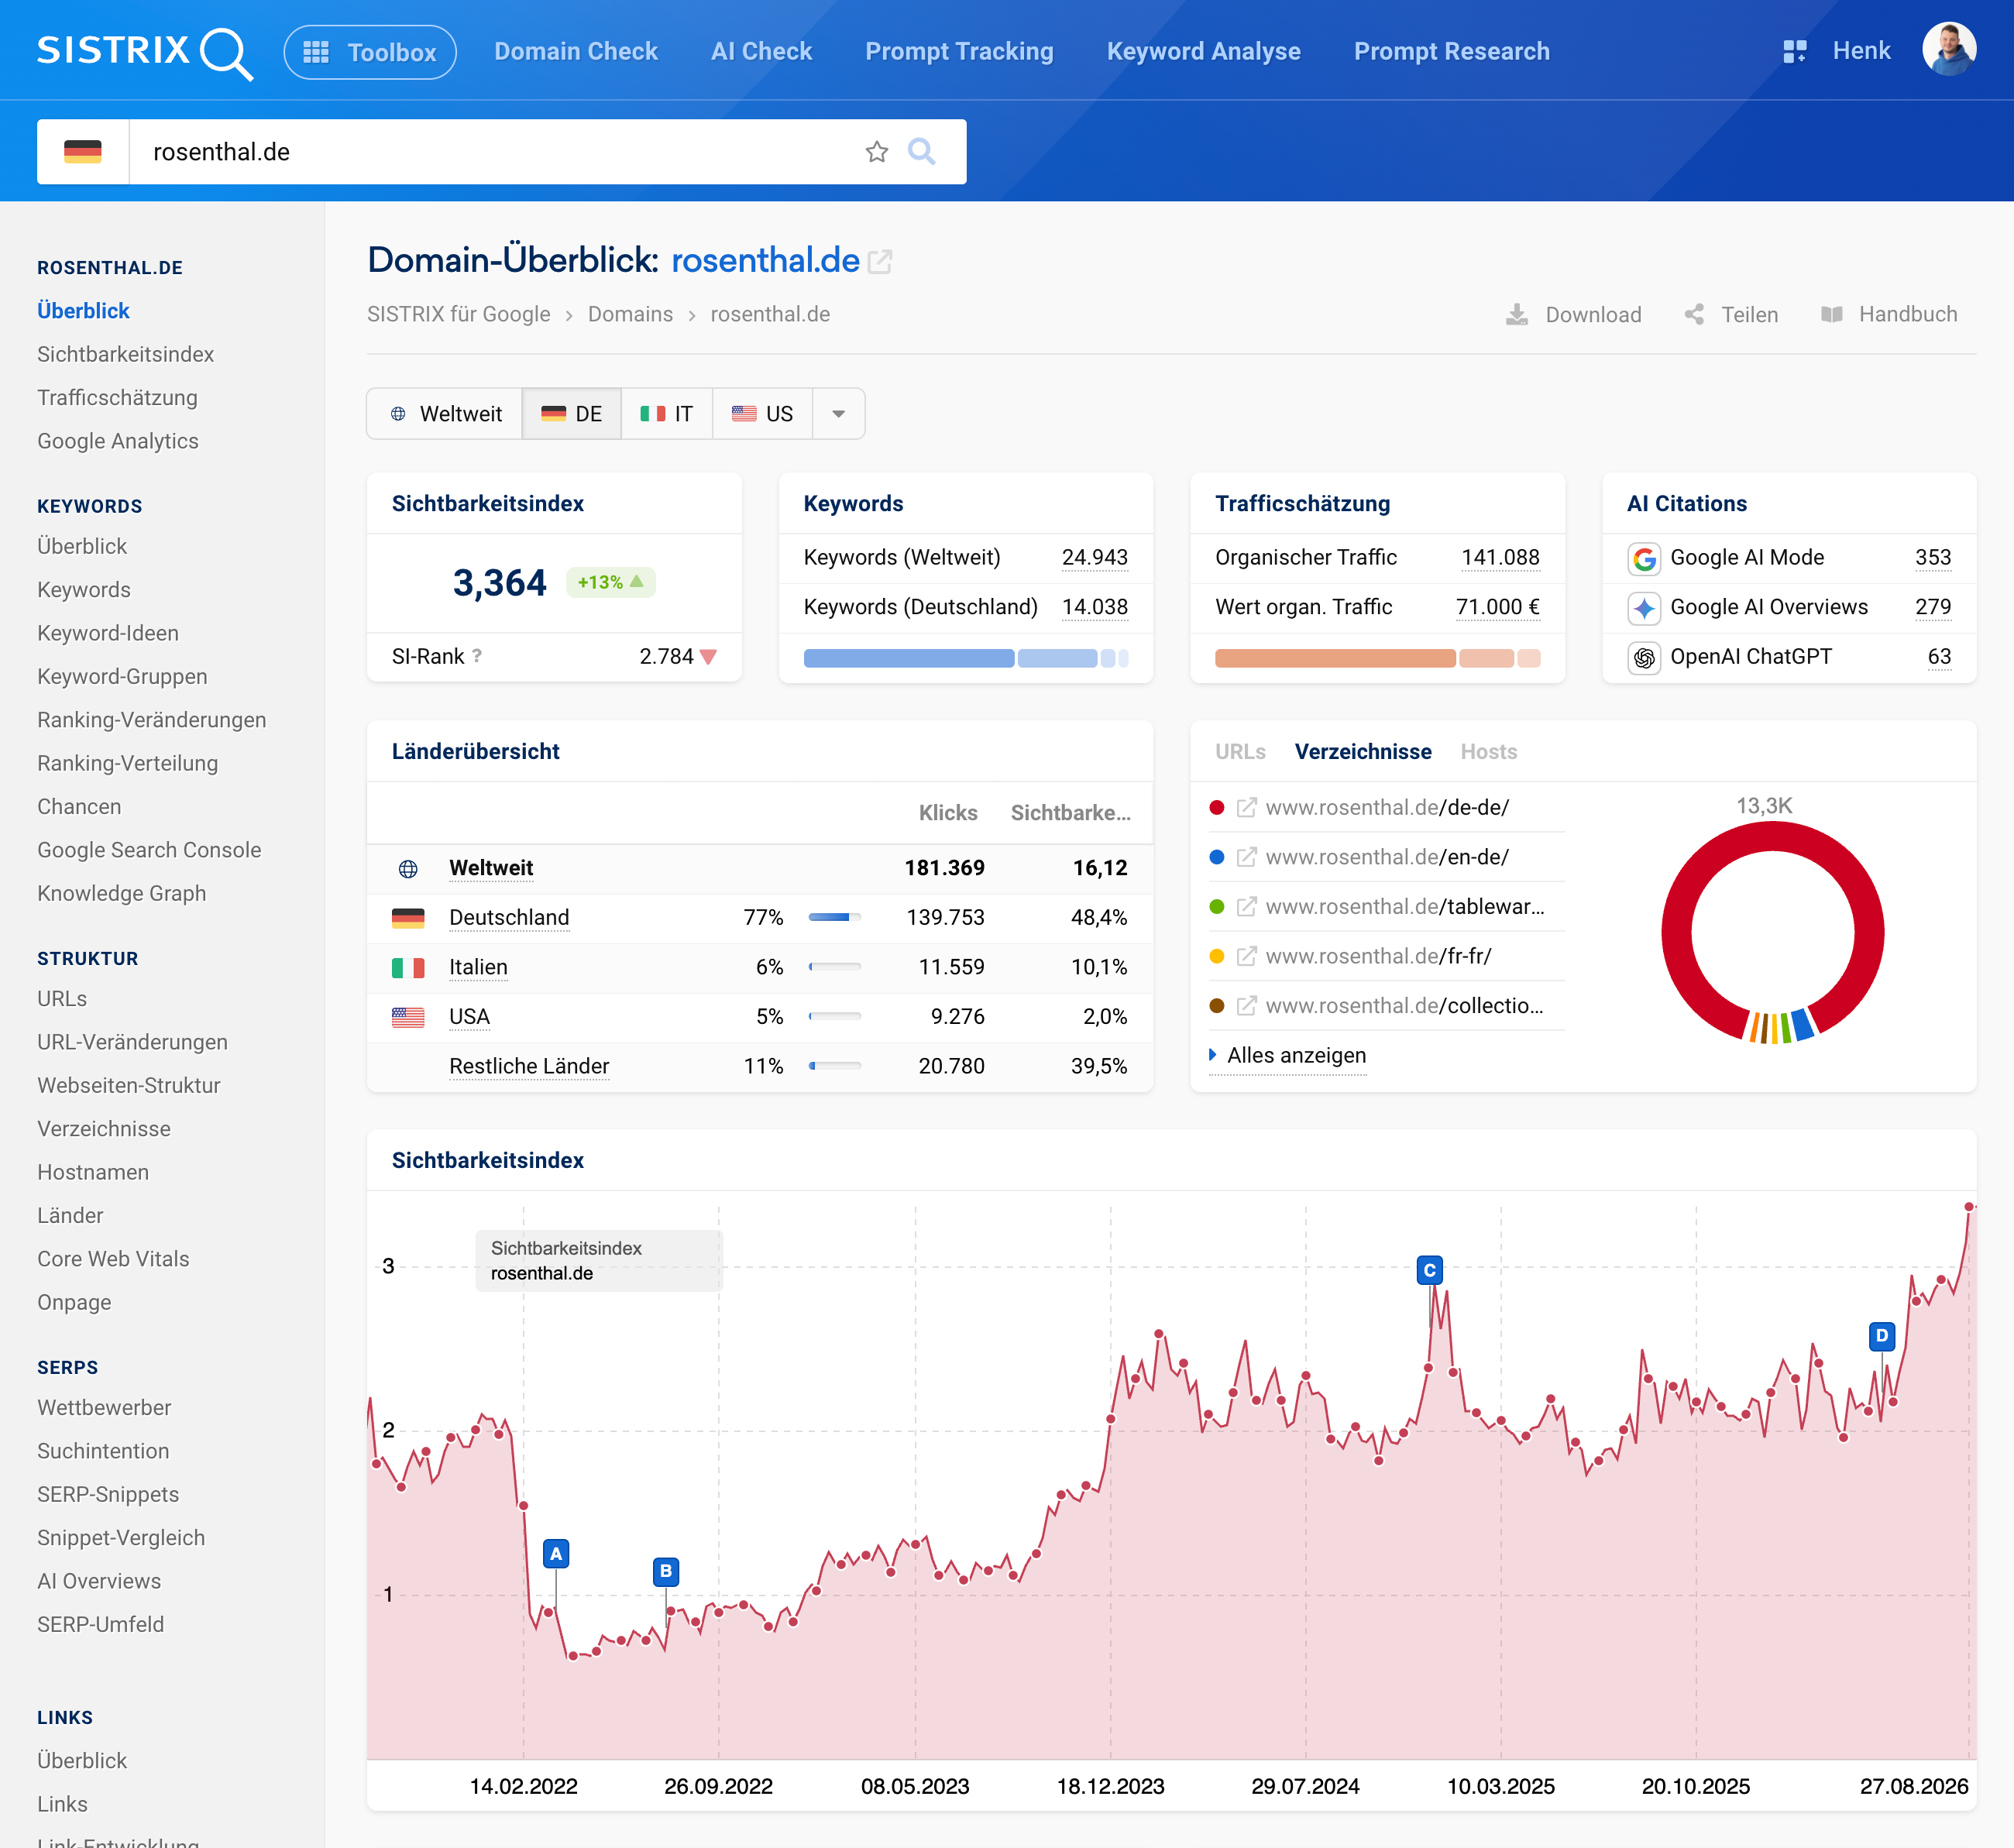
Task: Click chart event marker B
Action: click(666, 1572)
